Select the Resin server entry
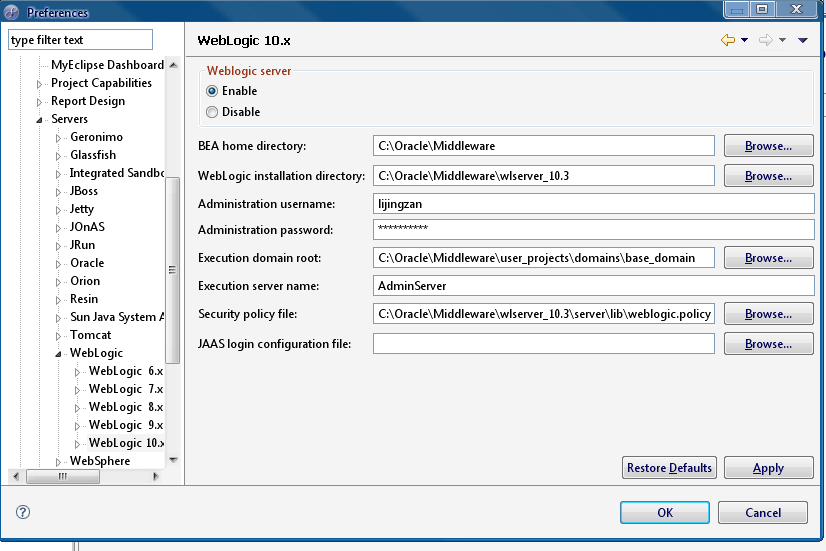The height and width of the screenshot is (551, 826). point(84,299)
